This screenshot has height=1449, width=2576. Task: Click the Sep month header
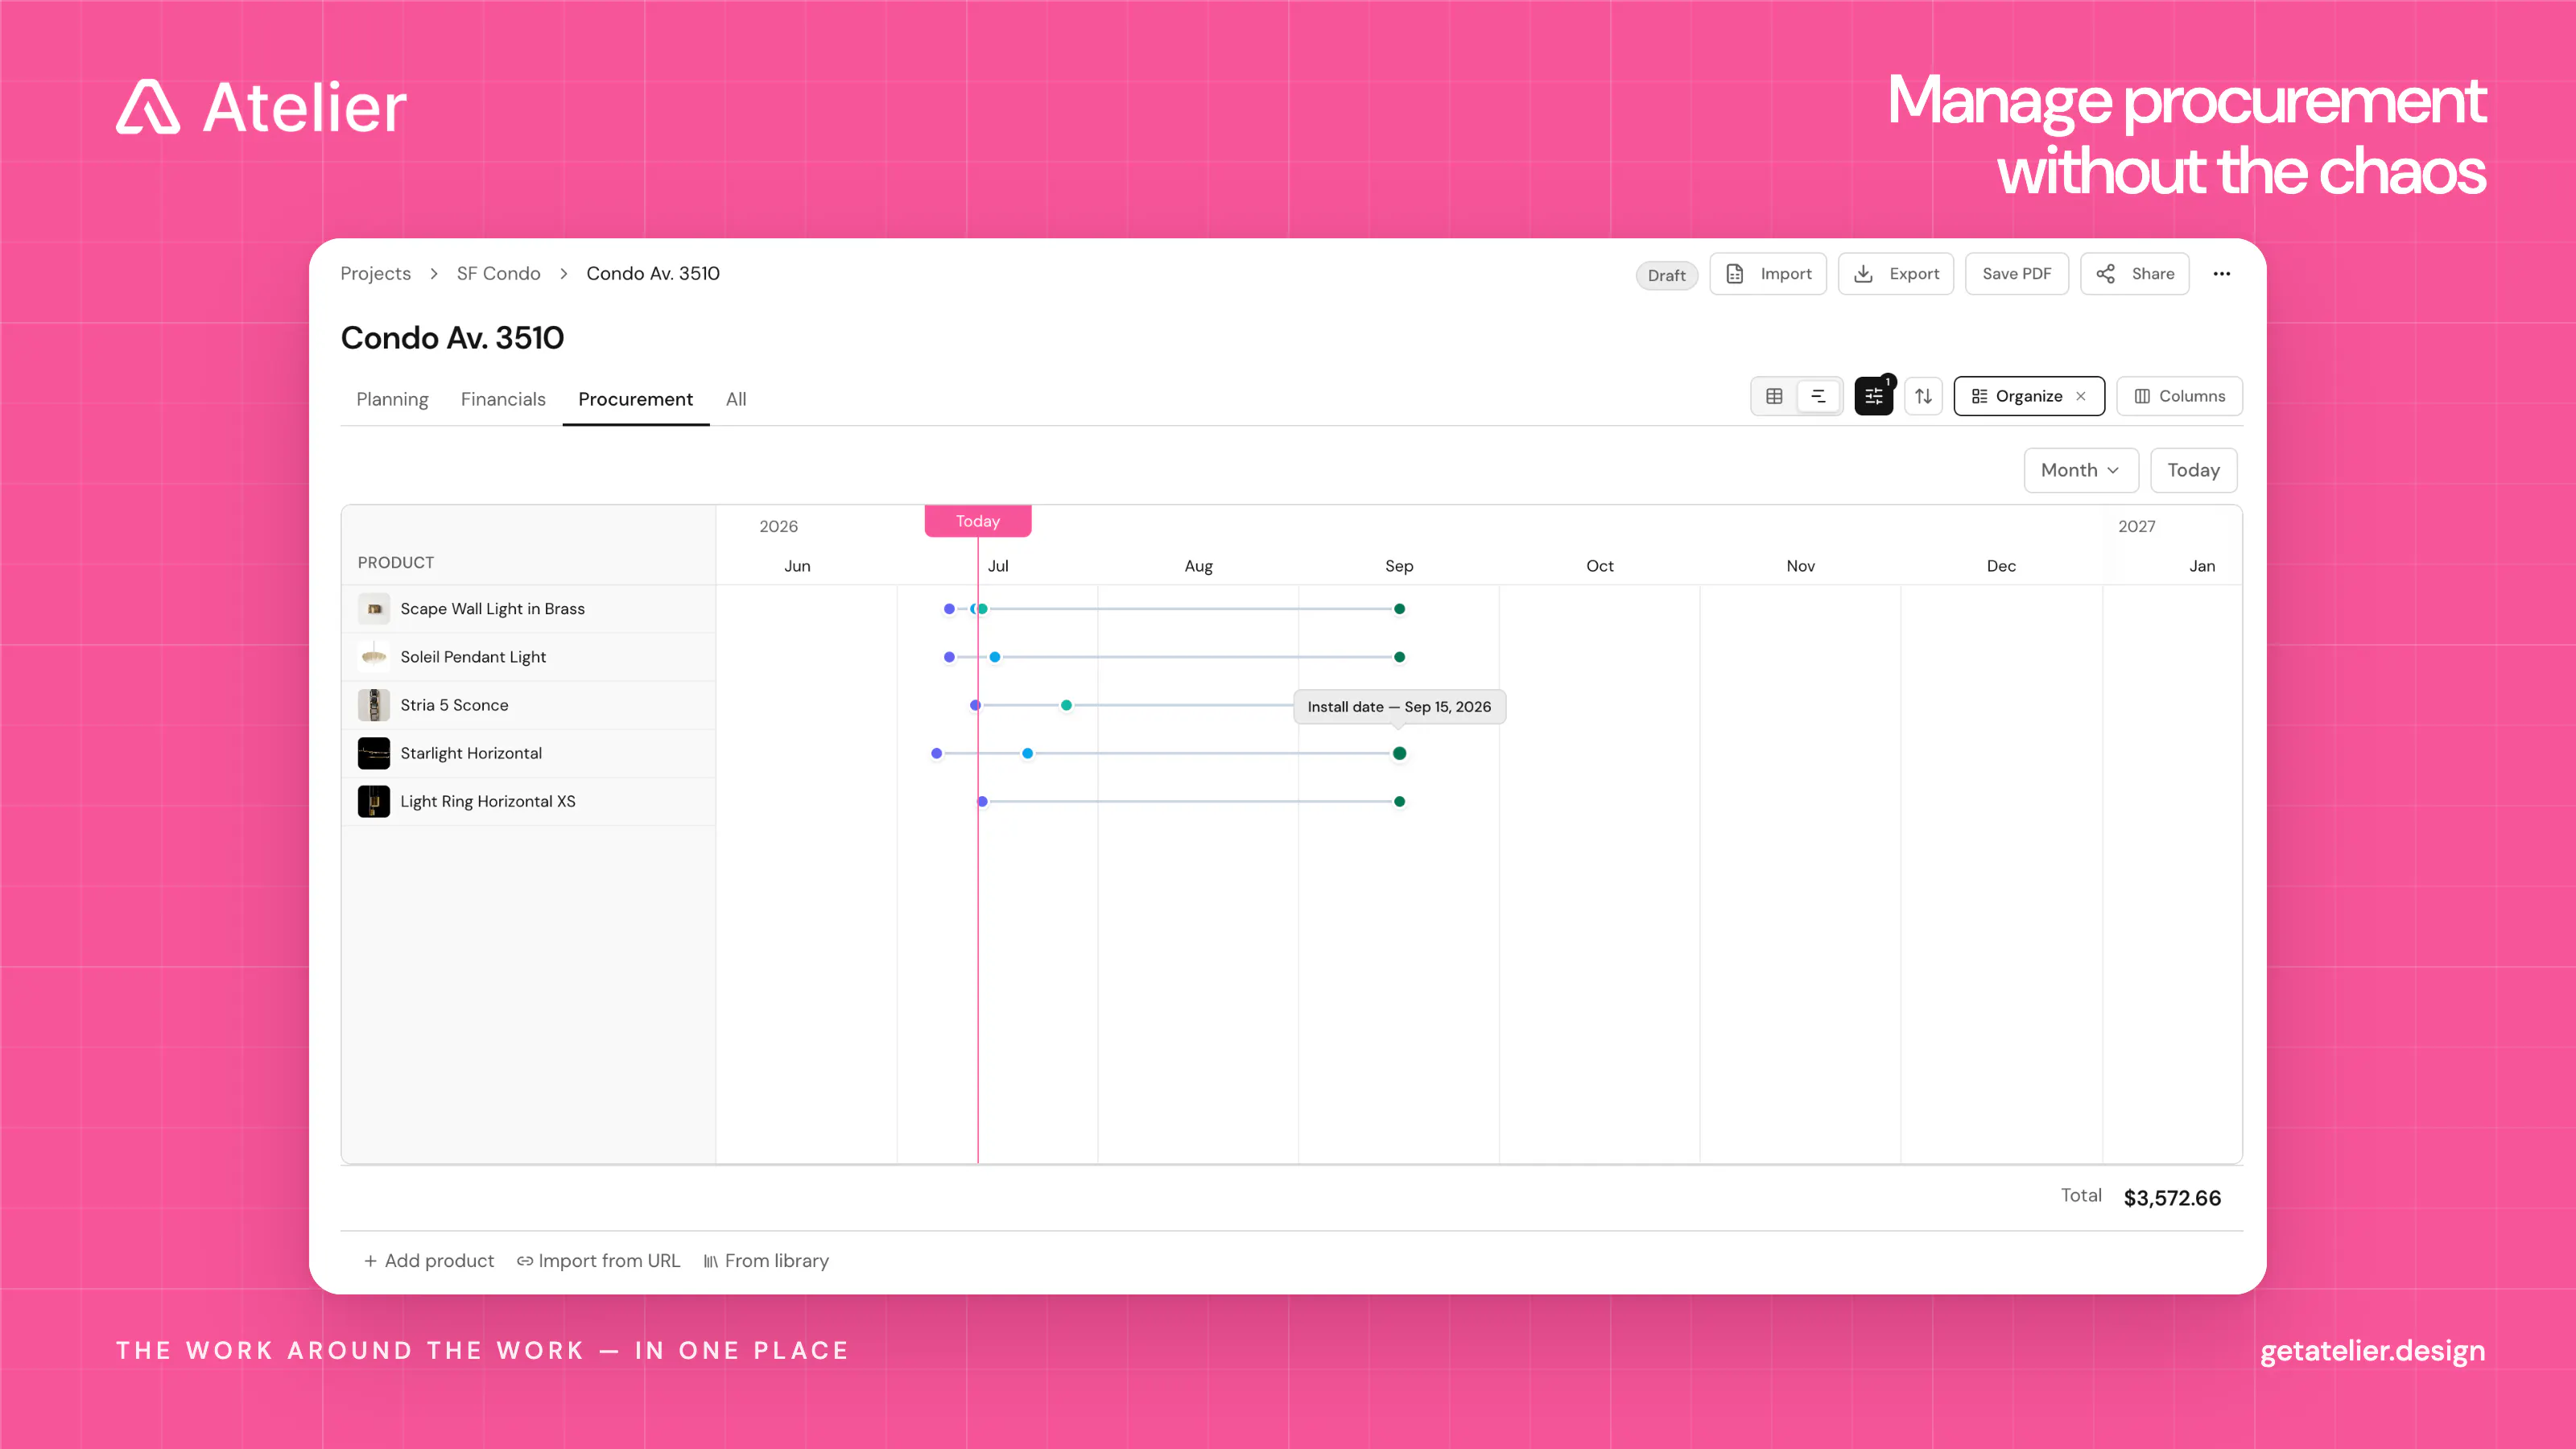click(1399, 566)
